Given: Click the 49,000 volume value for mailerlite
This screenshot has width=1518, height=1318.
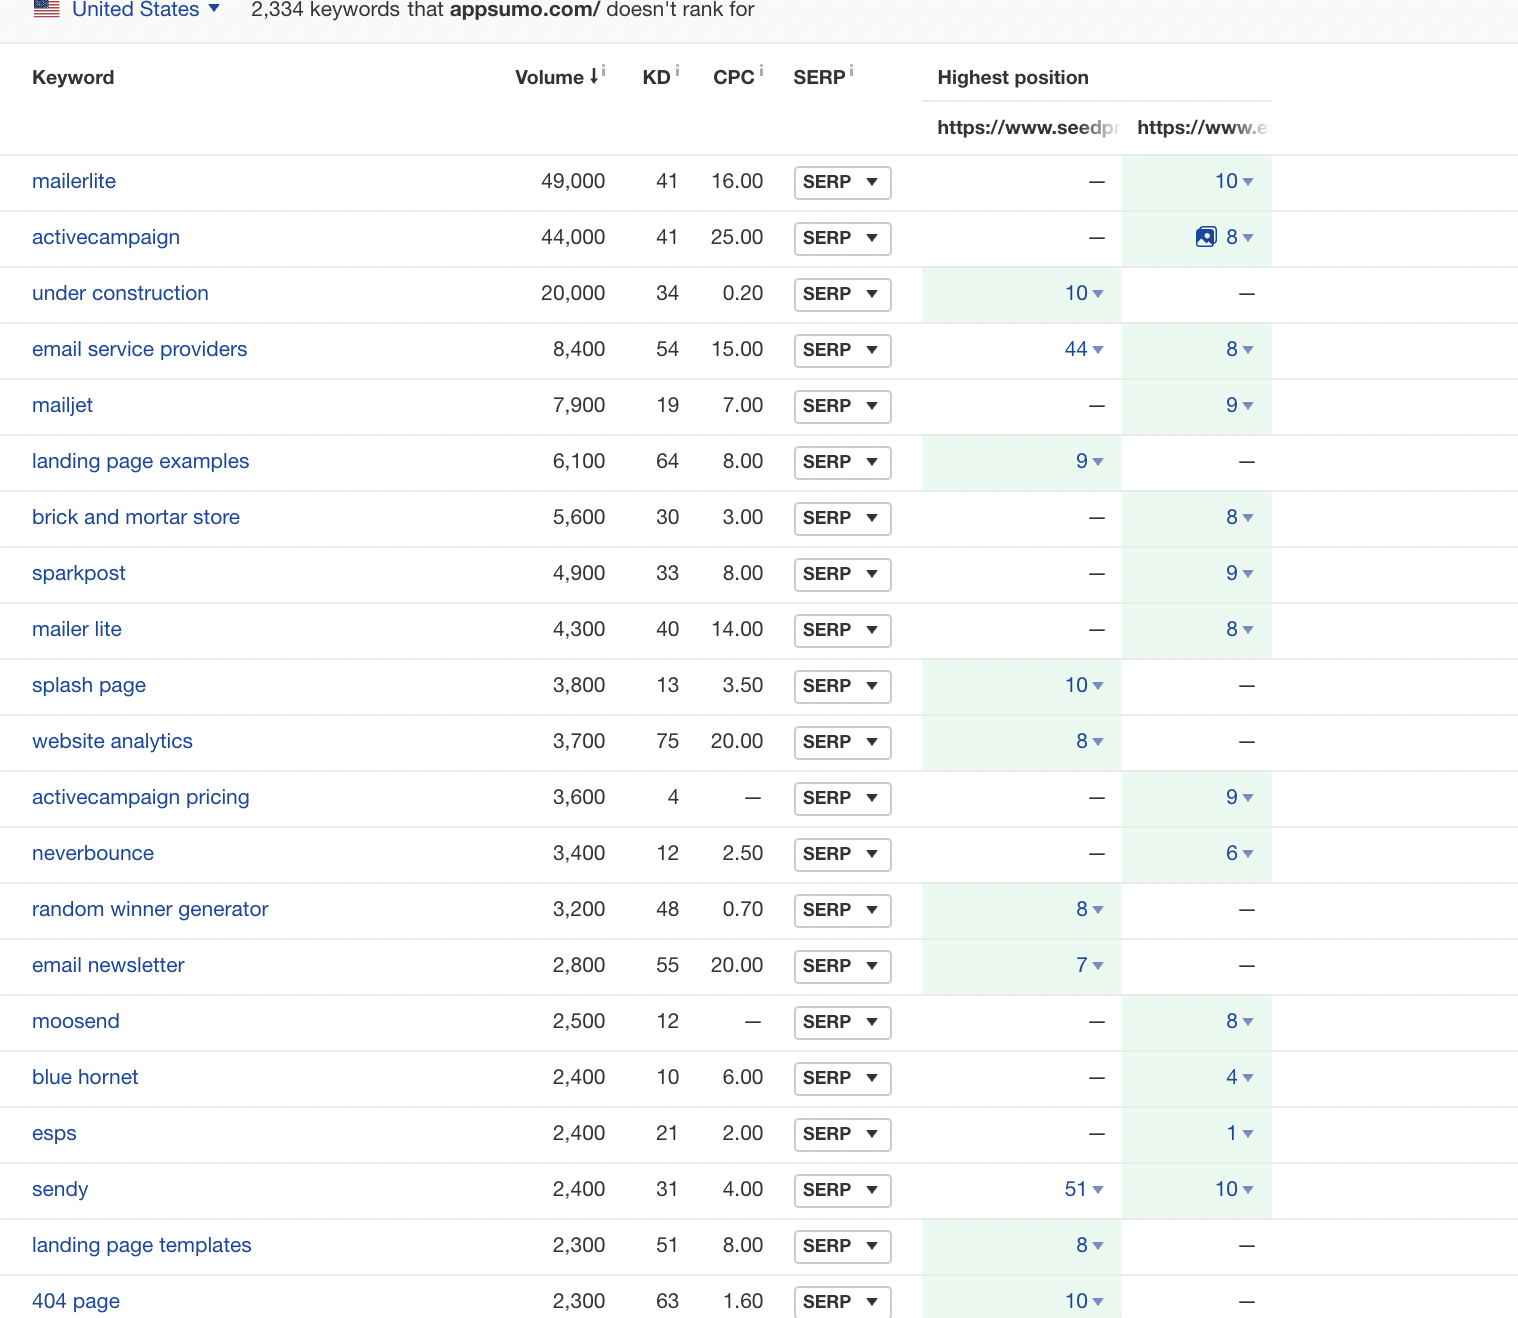Looking at the screenshot, I should pos(573,181).
